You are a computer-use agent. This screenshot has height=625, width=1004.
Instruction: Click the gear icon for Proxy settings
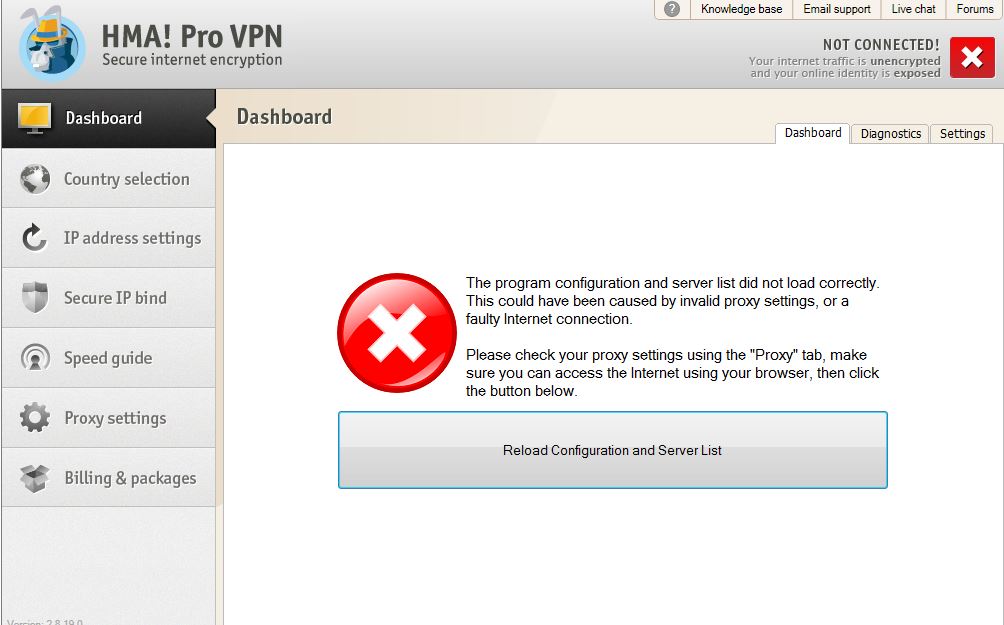[x=35, y=418]
